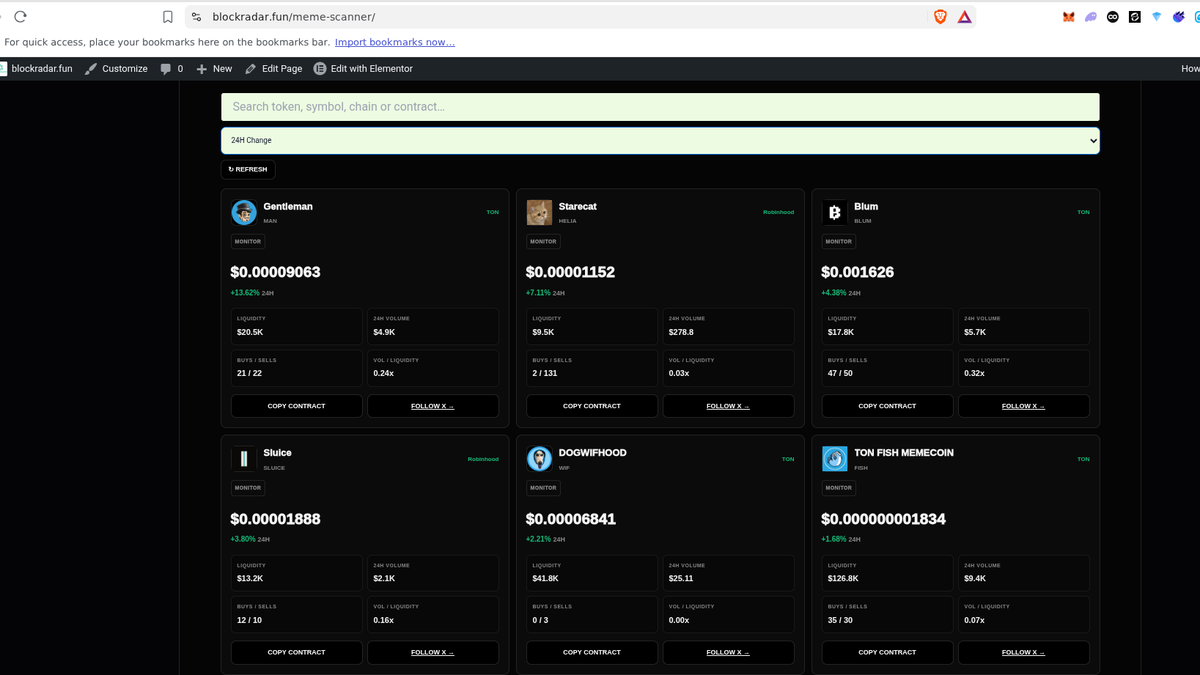Screen dimensions: 1200x675
Task: Open Edit Page in the admin bar
Action: (273, 69)
